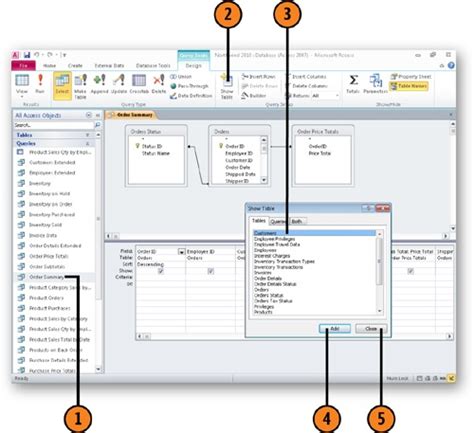
Task: Click Employee ID field in Orders table box
Action: pyautogui.click(x=239, y=153)
